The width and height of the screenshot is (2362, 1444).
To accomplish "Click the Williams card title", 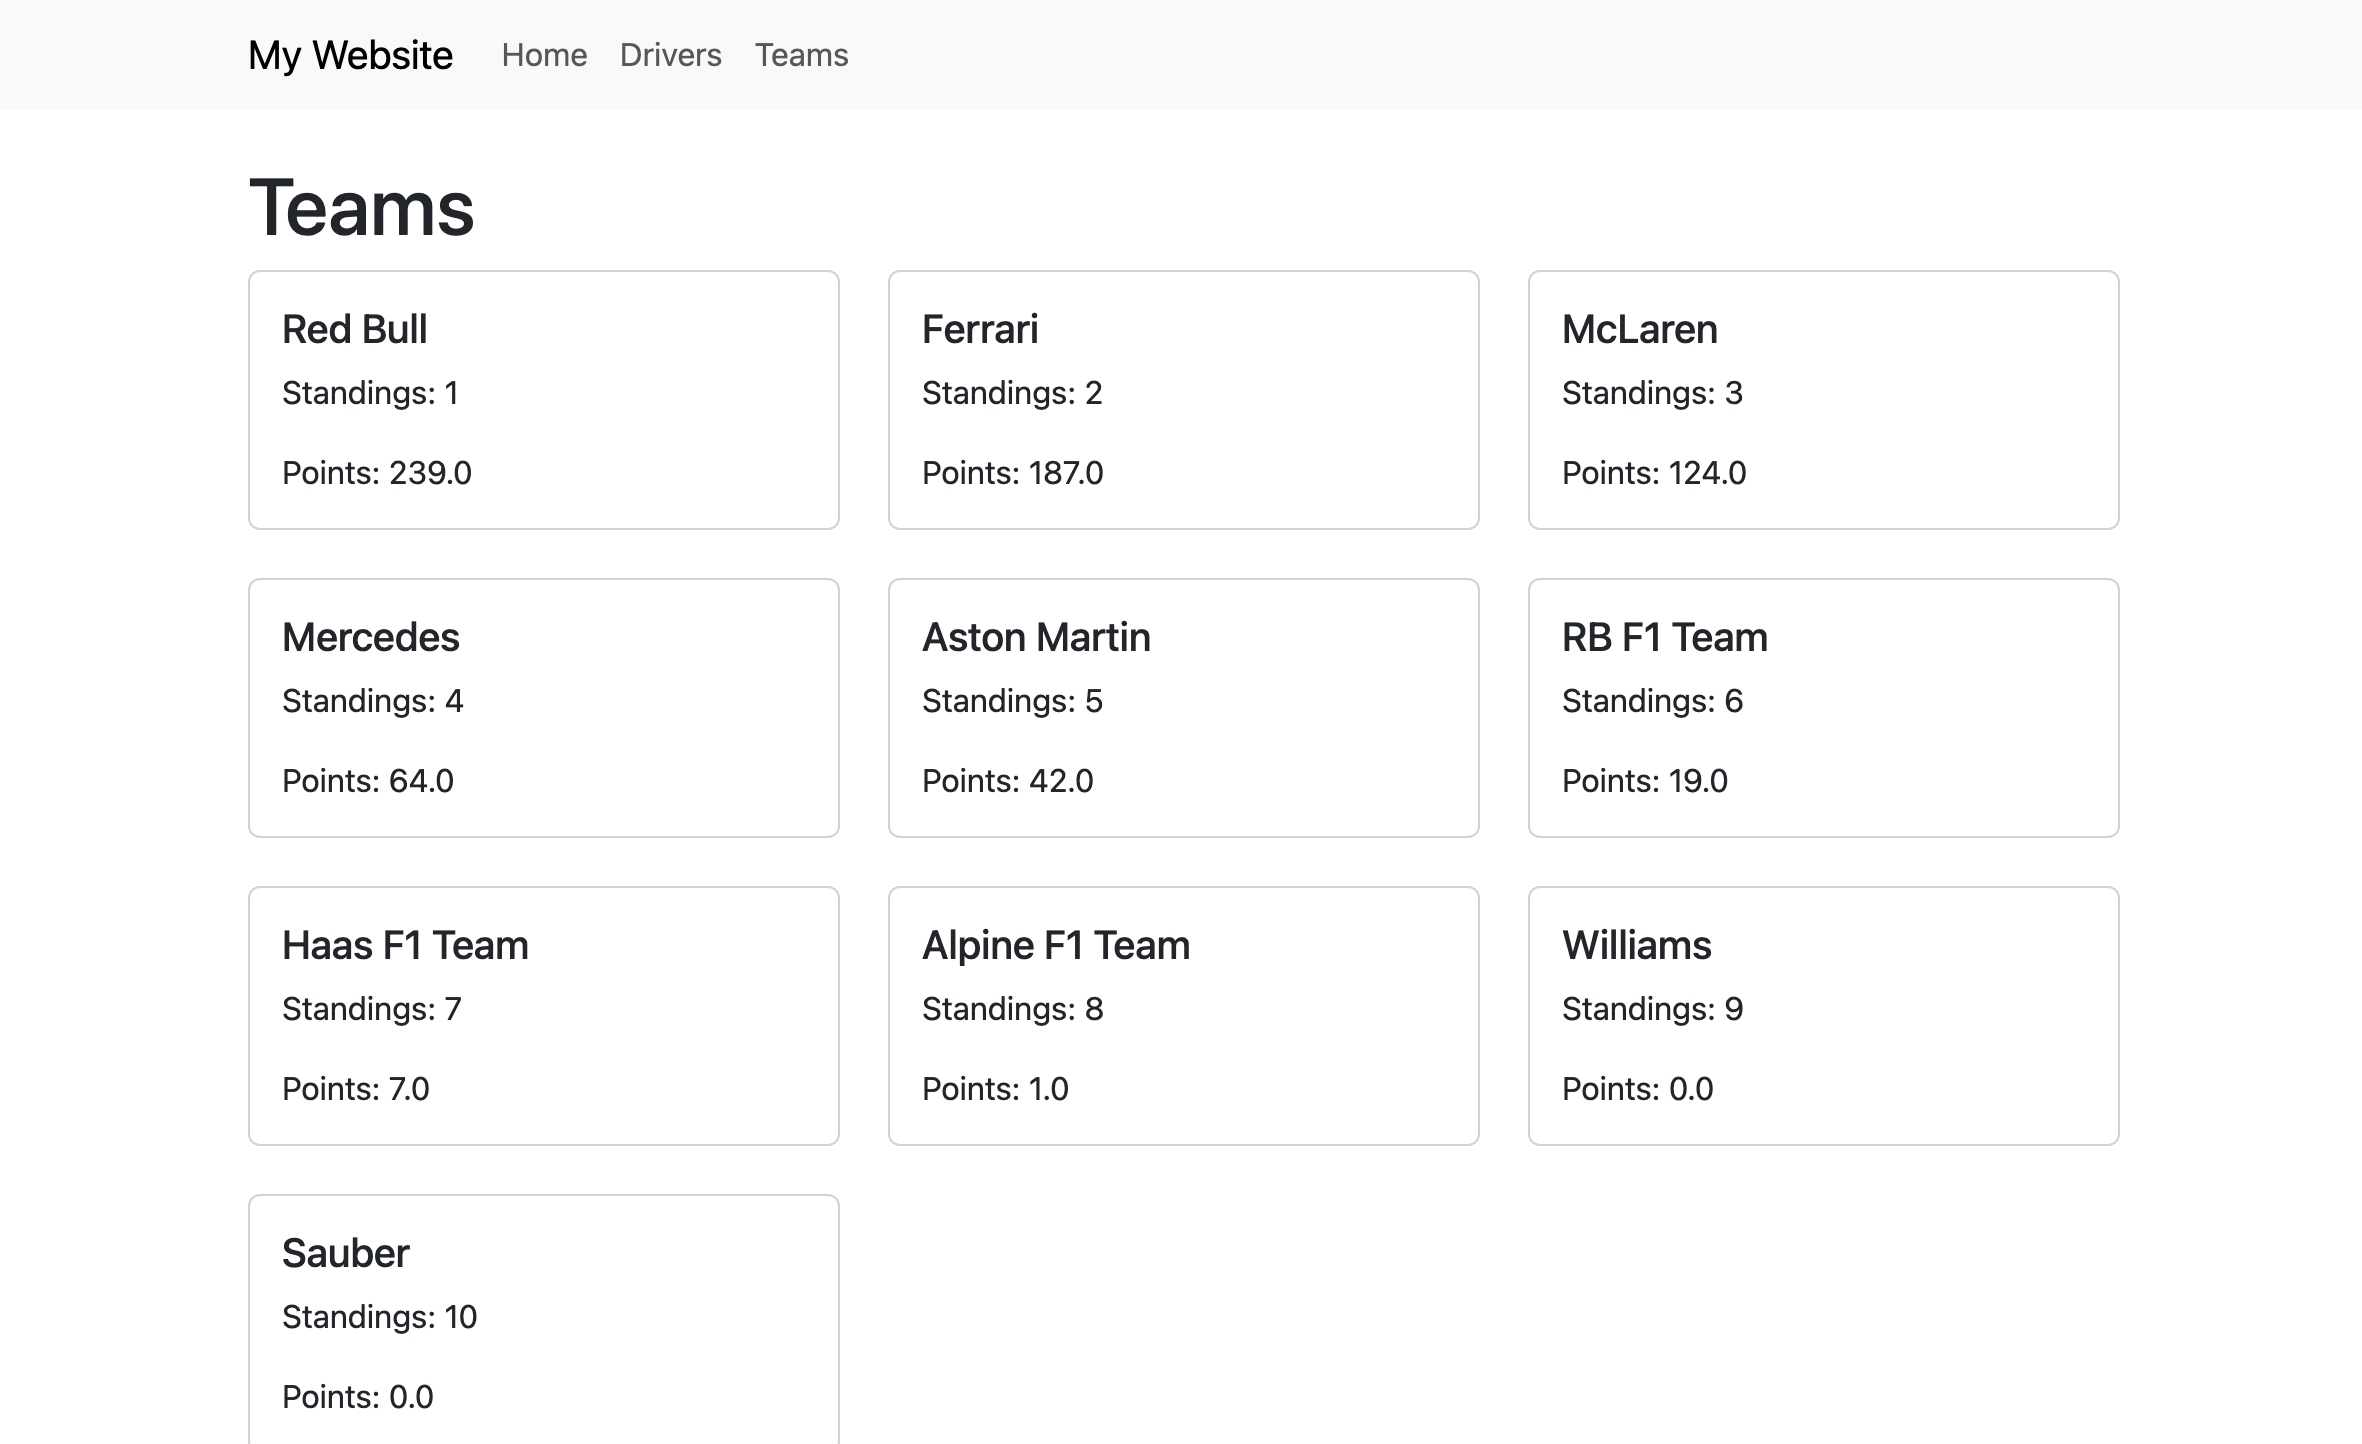I will coord(1636,945).
